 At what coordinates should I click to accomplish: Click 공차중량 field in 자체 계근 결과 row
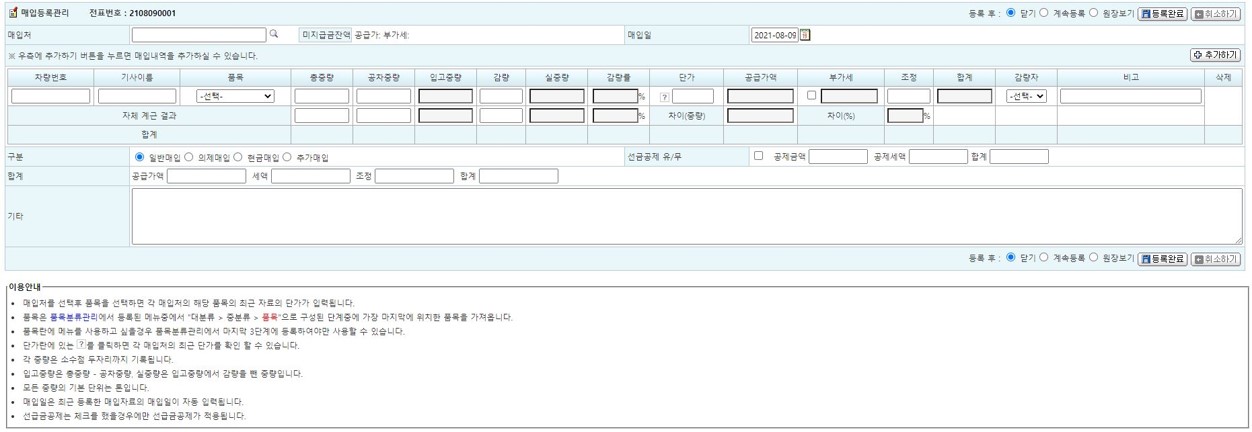click(384, 116)
